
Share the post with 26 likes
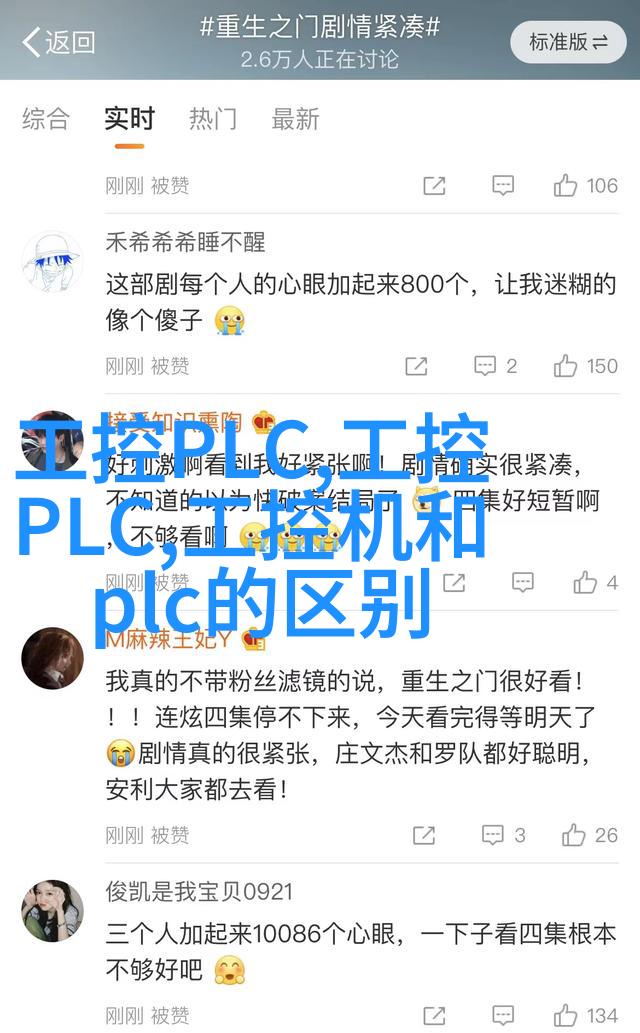[x=424, y=835]
